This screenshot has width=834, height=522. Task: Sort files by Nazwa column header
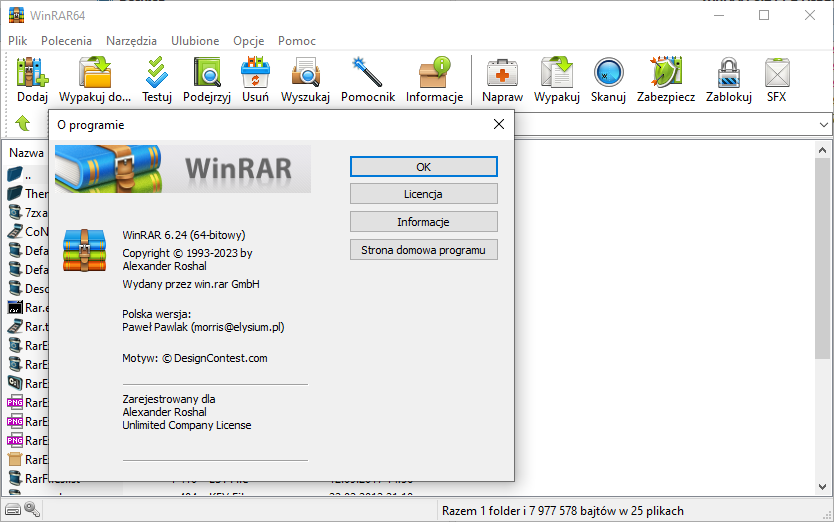pyautogui.click(x=27, y=153)
